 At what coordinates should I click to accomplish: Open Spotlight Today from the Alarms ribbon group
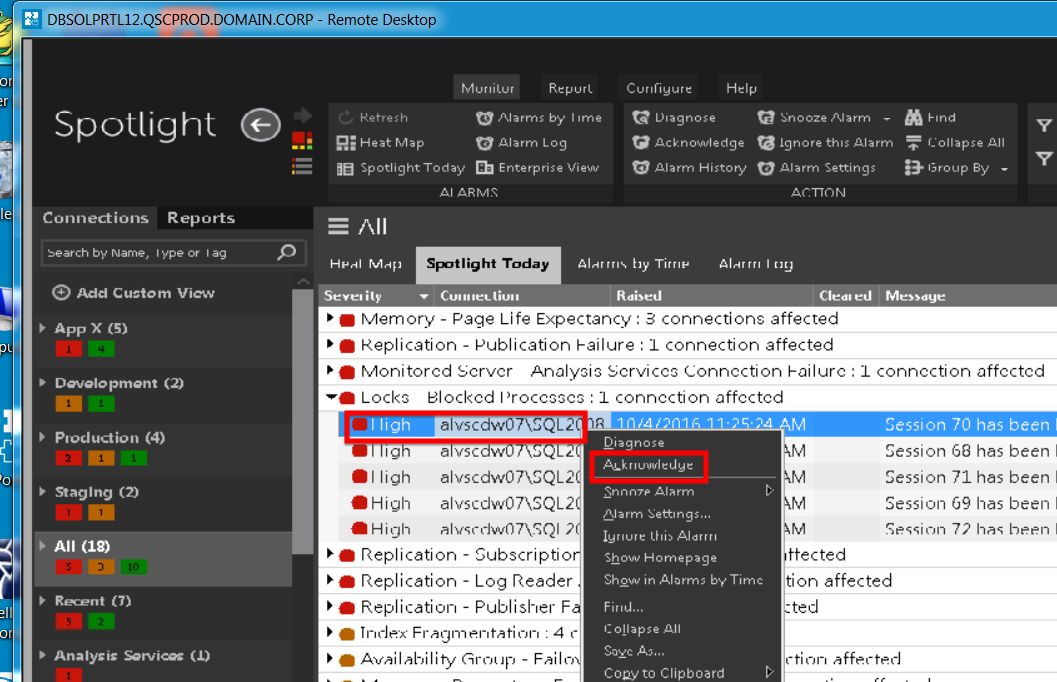coord(400,168)
